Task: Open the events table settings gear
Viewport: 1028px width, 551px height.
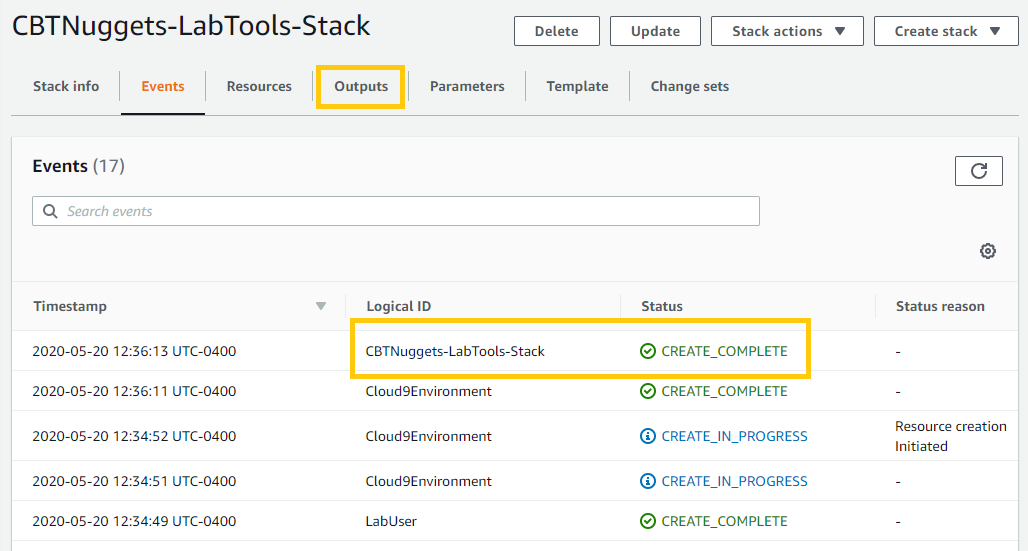Action: point(988,251)
